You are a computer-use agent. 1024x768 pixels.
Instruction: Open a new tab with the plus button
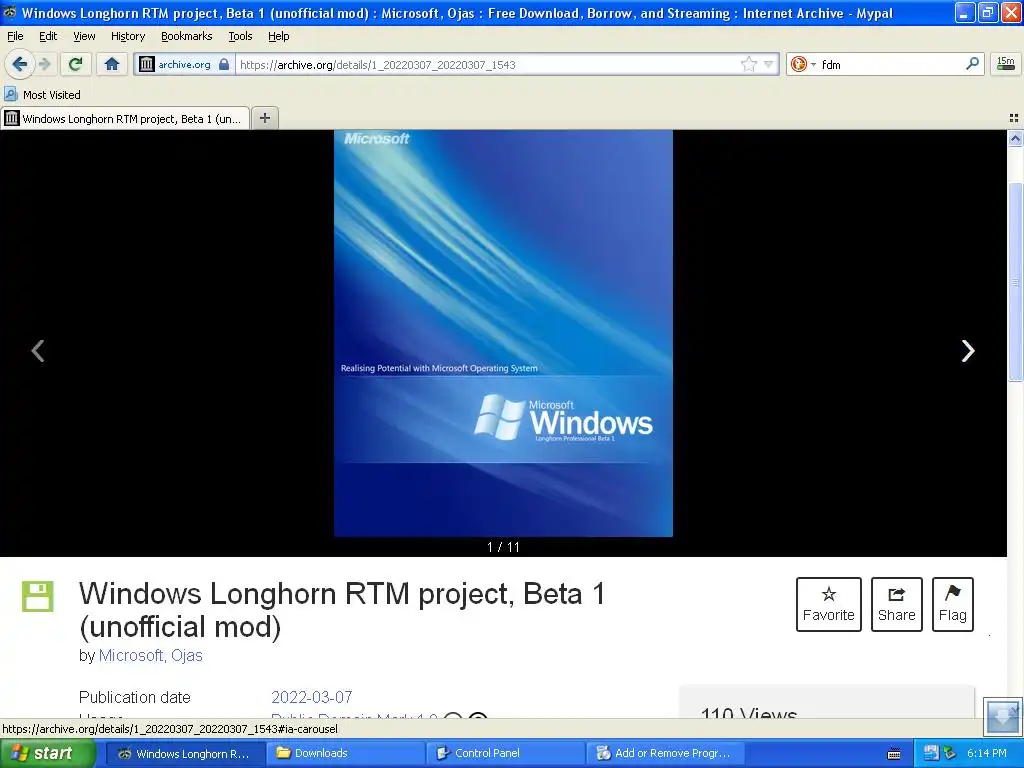click(x=264, y=118)
